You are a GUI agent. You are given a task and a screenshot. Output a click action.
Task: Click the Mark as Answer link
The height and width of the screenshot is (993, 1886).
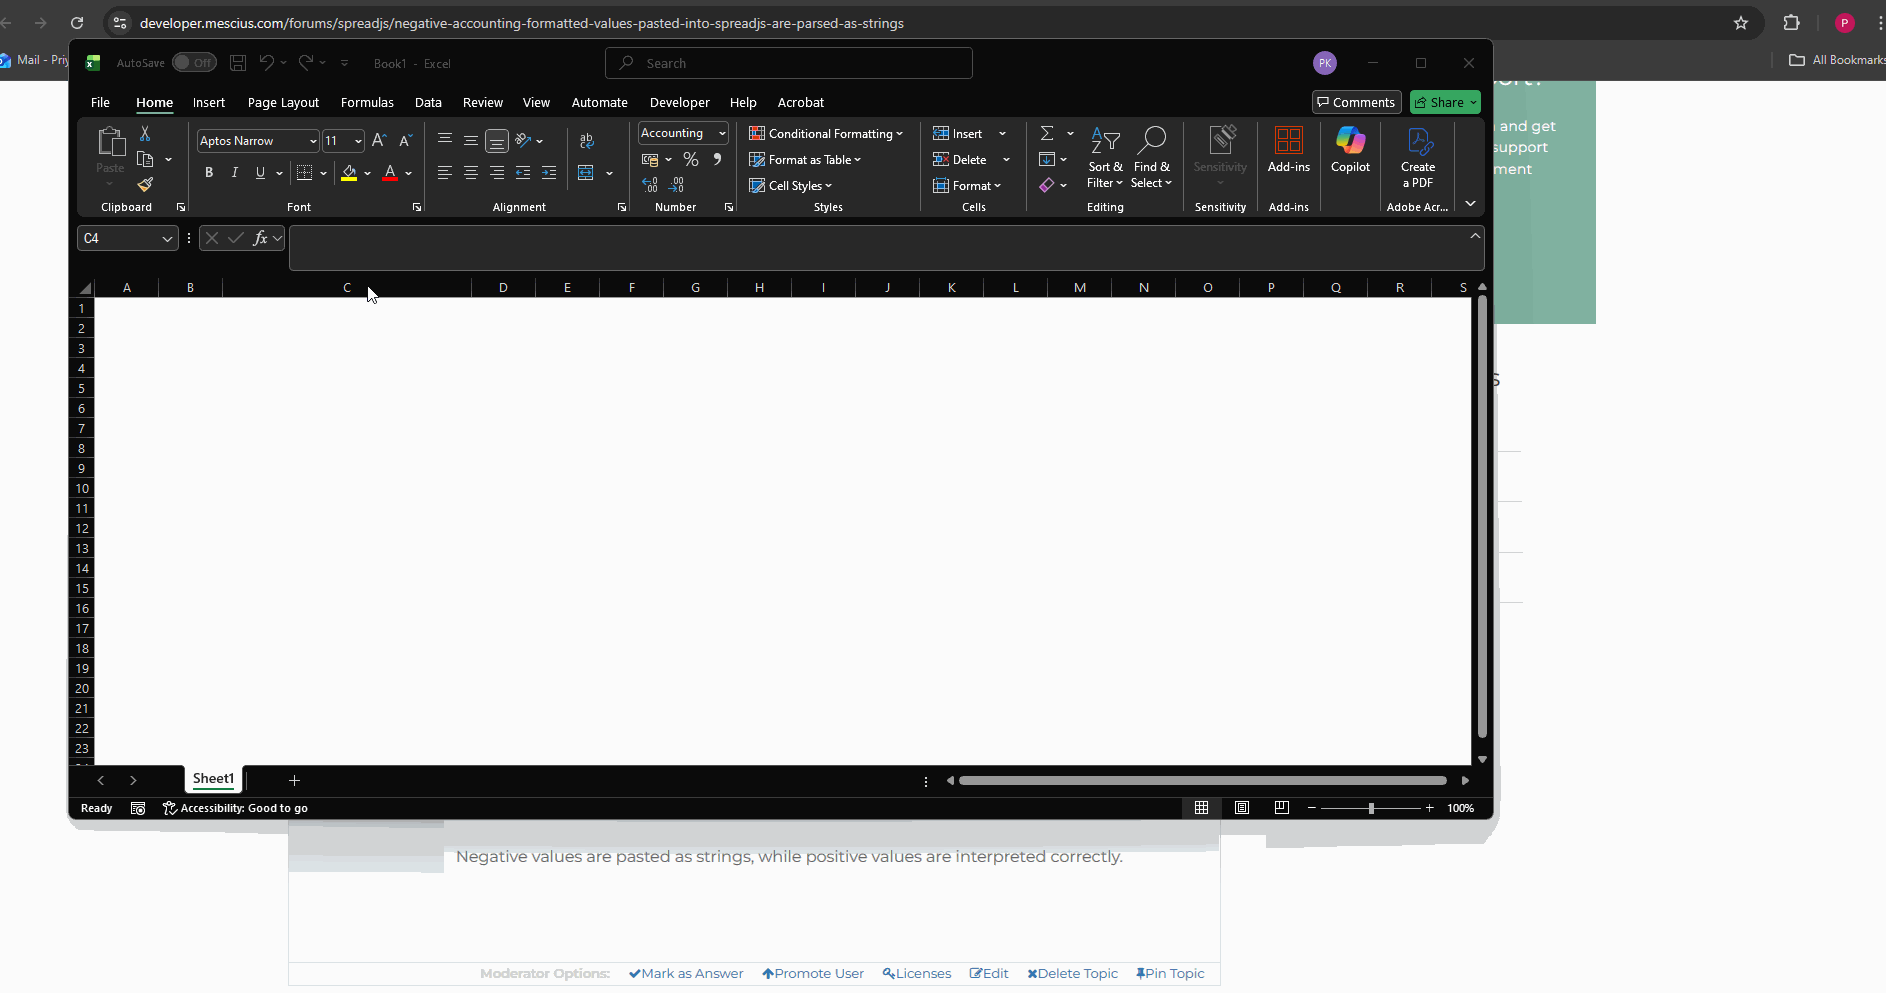coord(686,974)
